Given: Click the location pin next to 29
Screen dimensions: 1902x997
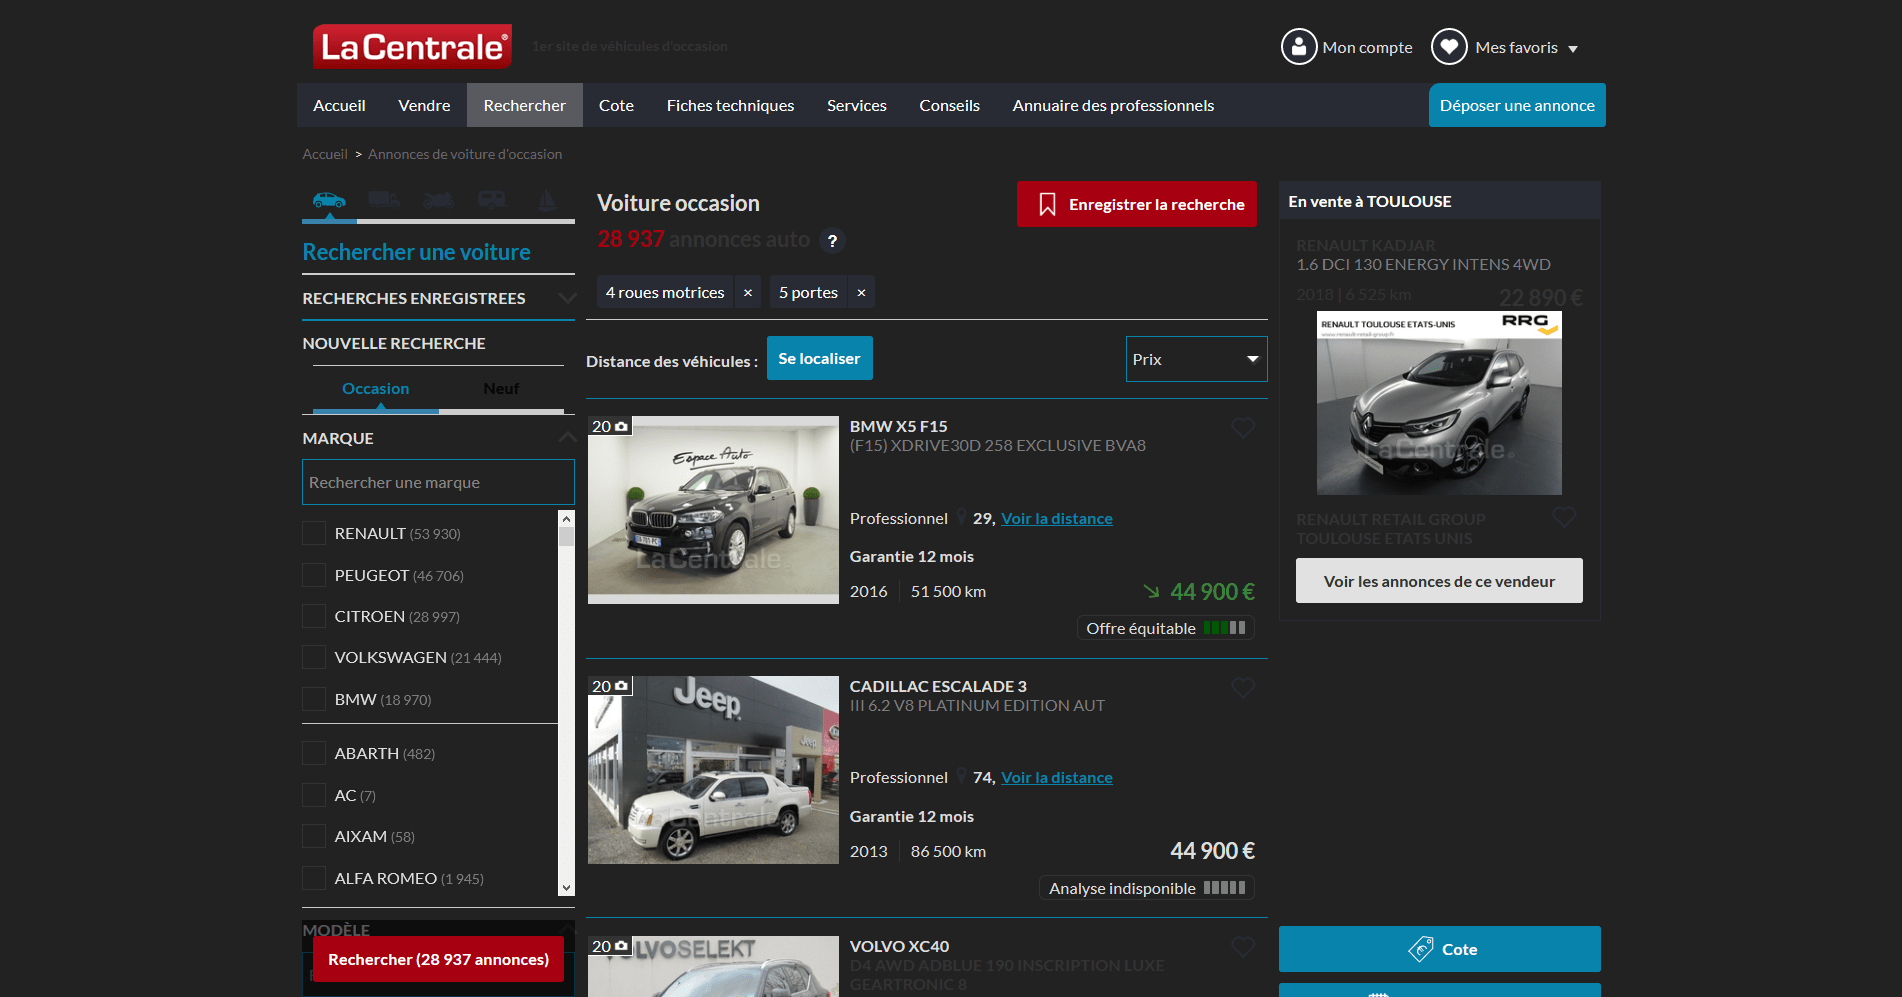Looking at the screenshot, I should 962,518.
